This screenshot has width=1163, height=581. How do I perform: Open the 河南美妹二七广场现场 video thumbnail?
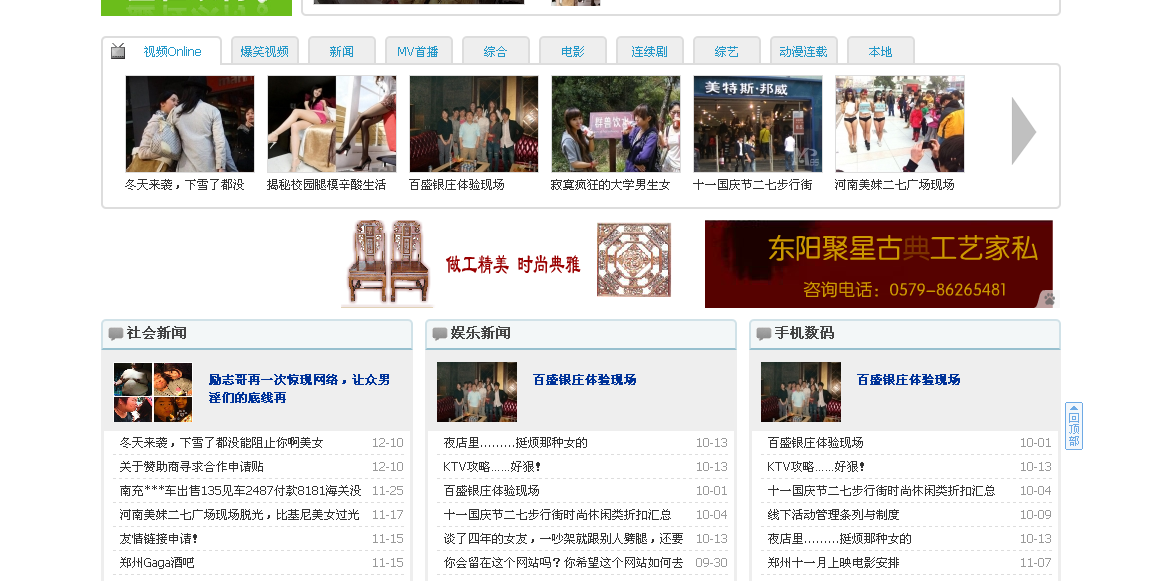click(x=899, y=123)
